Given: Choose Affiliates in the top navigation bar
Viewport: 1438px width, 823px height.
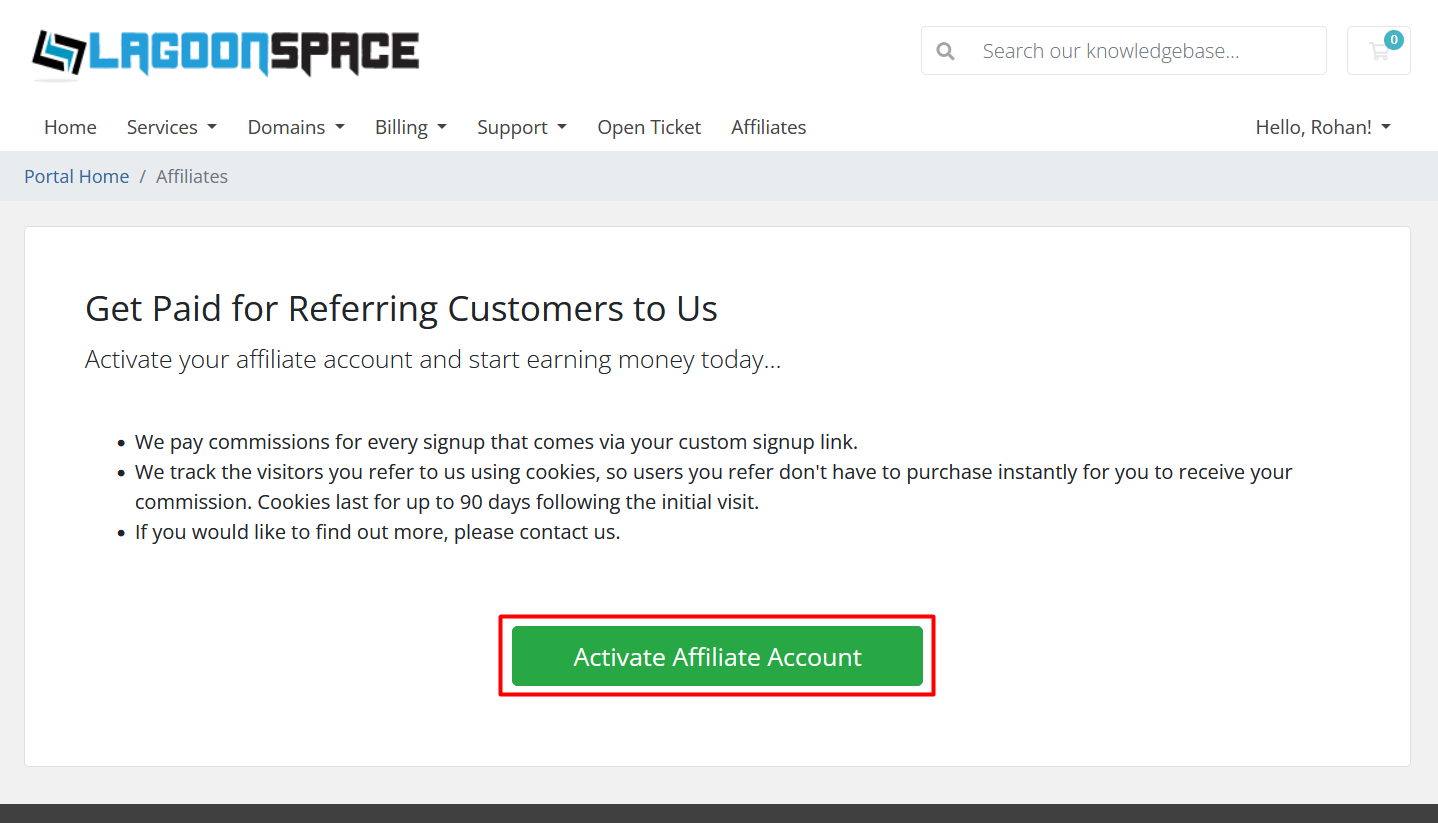Looking at the screenshot, I should click(x=768, y=127).
